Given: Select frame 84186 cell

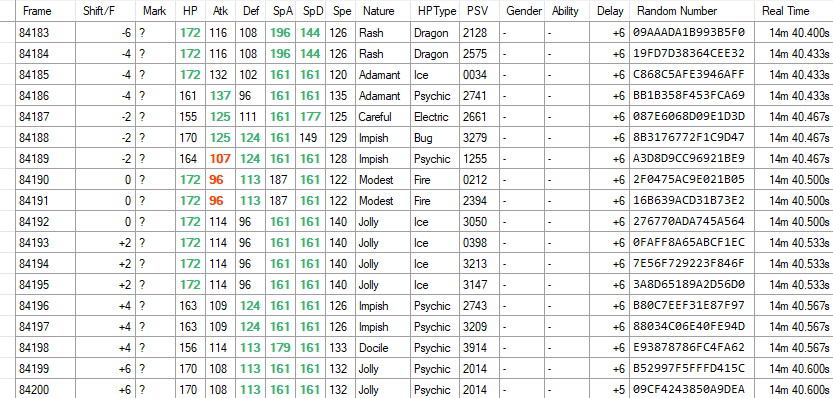Looking at the screenshot, I should (45, 96).
